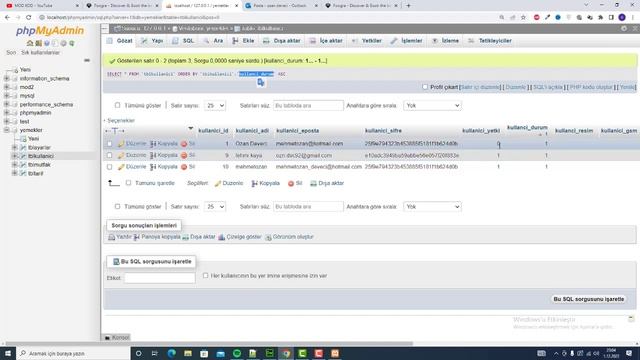Click pencil edit icon for mehmetozan row
The image size is (640, 360).
click(x=121, y=167)
